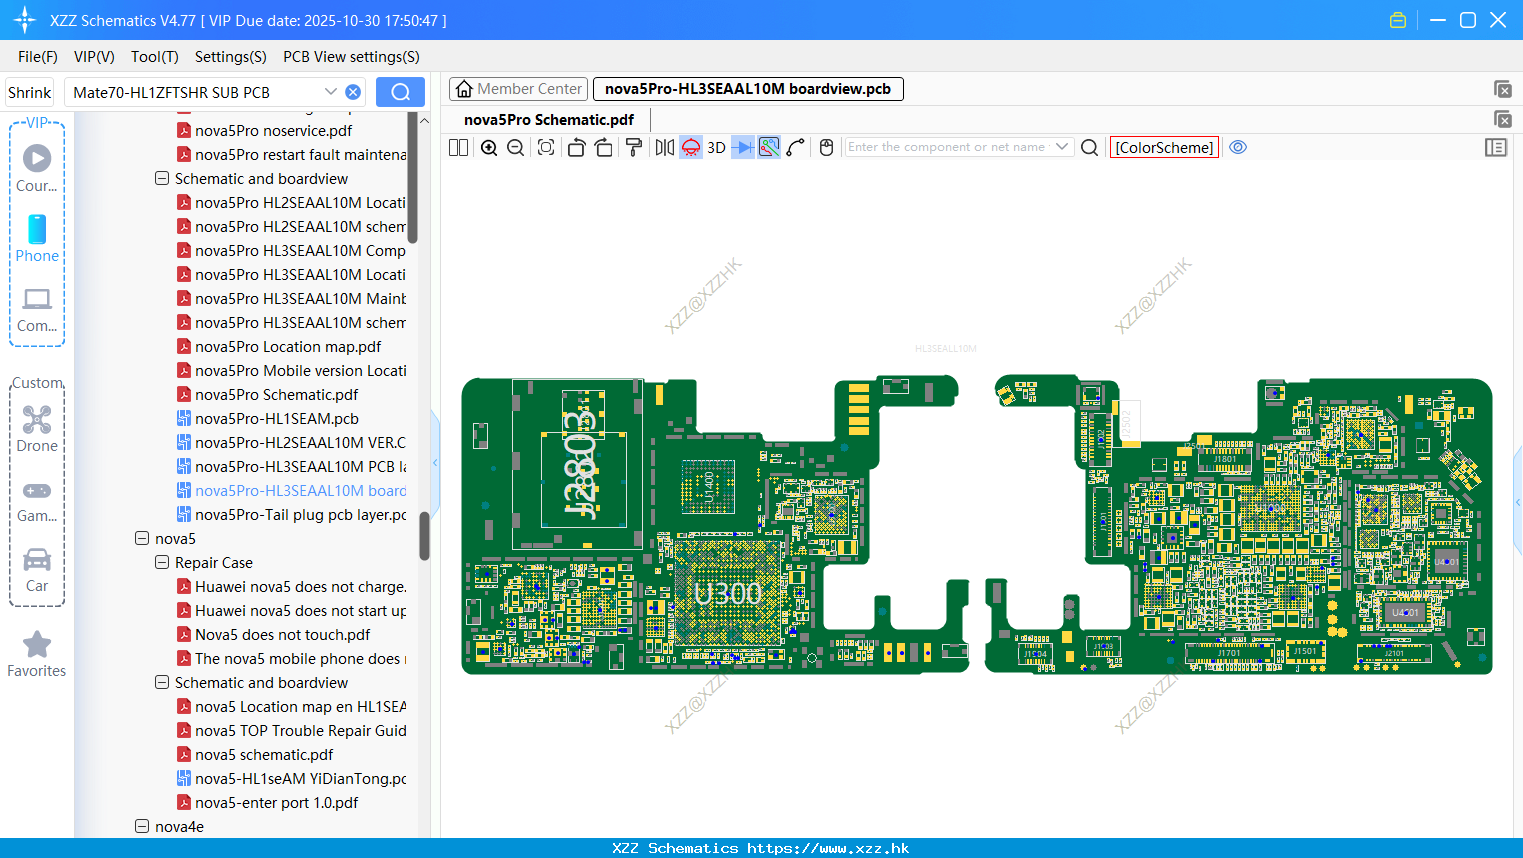Screen dimensions: 1523x858
Task: Toggle the split view layout icon
Action: point(458,147)
